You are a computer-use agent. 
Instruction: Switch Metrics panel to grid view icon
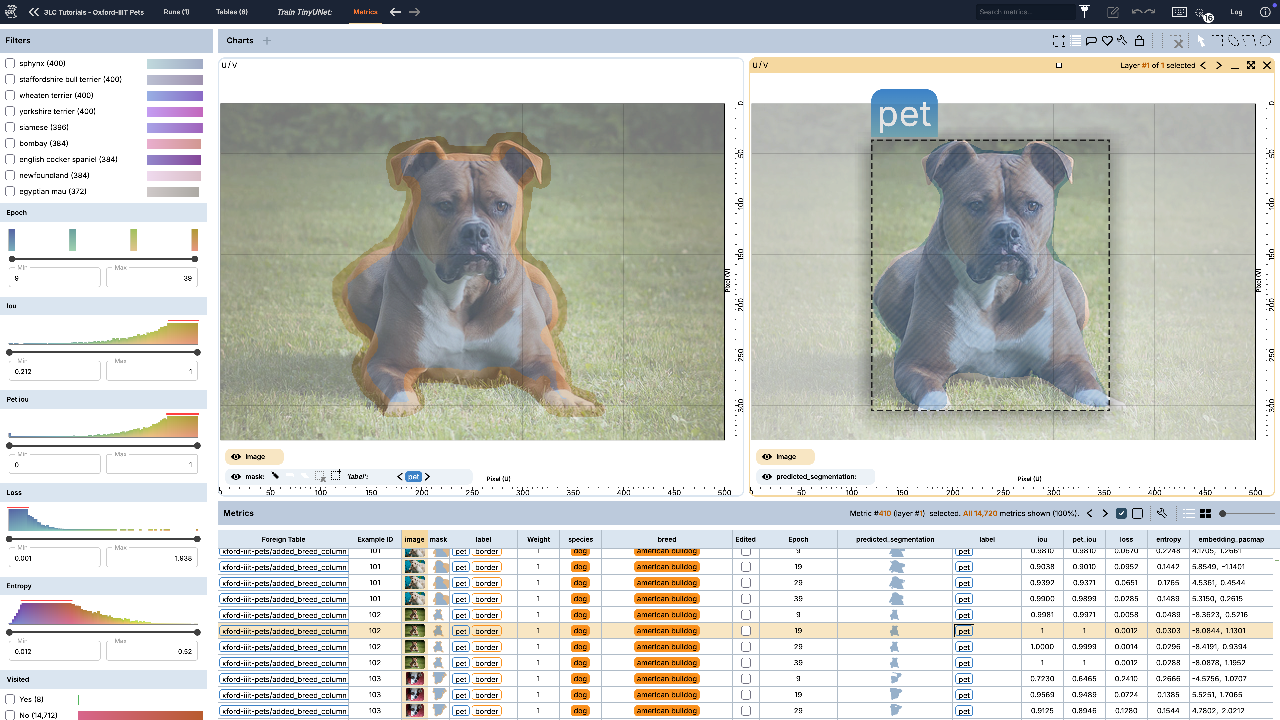point(1206,513)
